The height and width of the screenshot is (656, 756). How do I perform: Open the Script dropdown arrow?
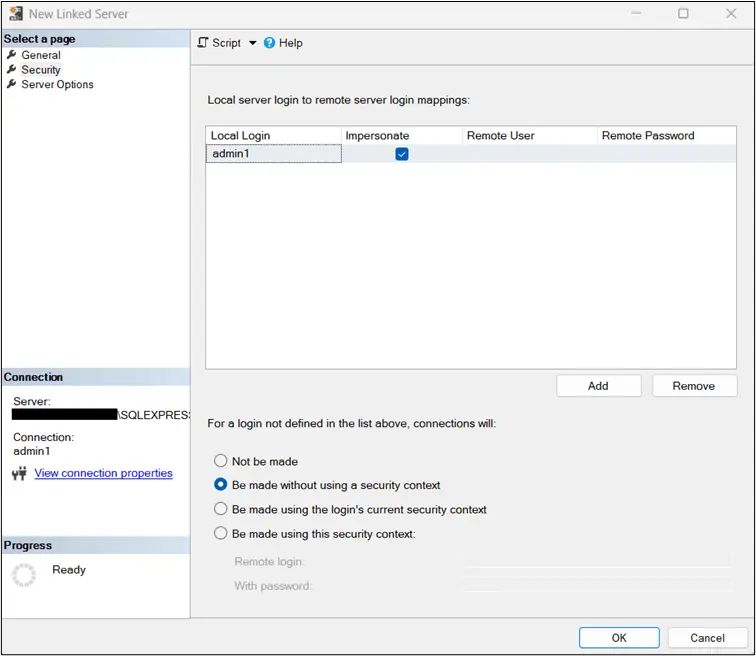tap(253, 43)
